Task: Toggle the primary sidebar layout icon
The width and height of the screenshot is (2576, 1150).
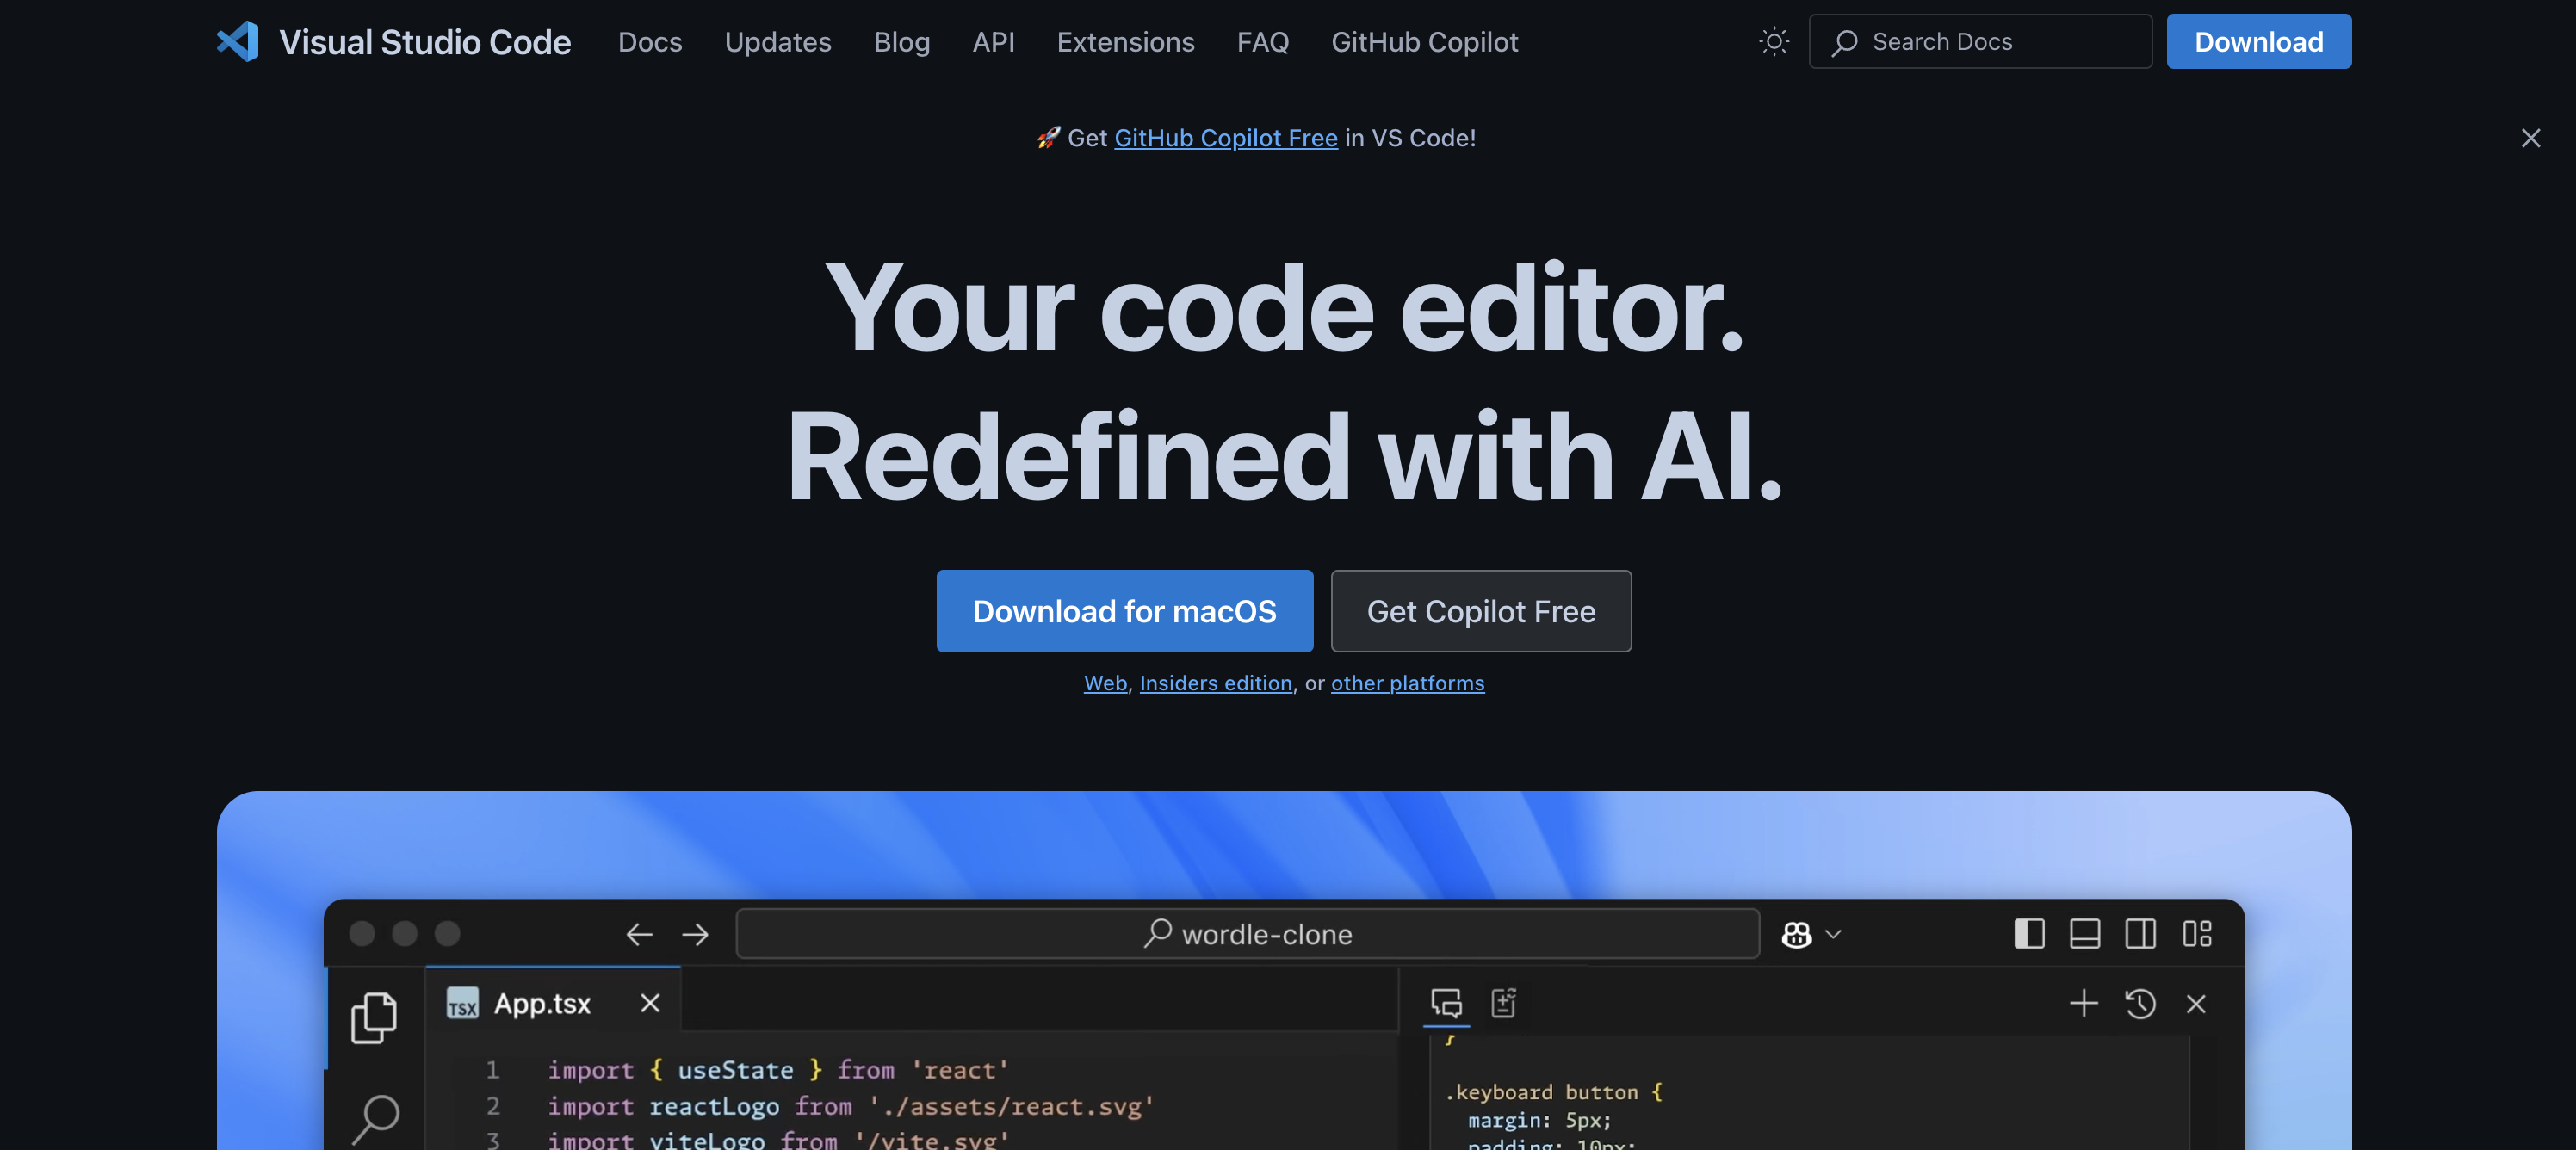Action: coord(2029,934)
